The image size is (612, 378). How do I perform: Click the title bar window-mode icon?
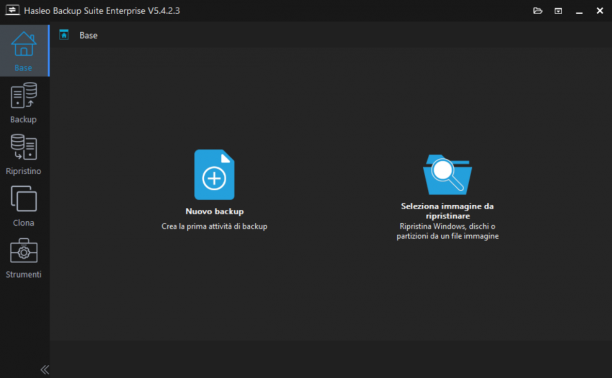tap(558, 11)
